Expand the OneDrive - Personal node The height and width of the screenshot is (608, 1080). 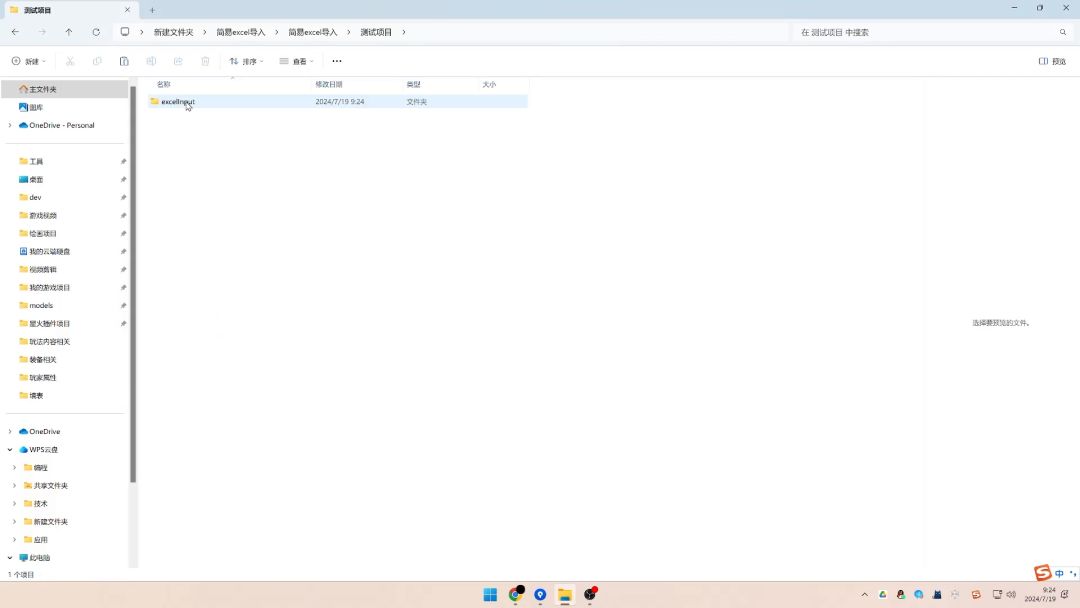pos(10,125)
